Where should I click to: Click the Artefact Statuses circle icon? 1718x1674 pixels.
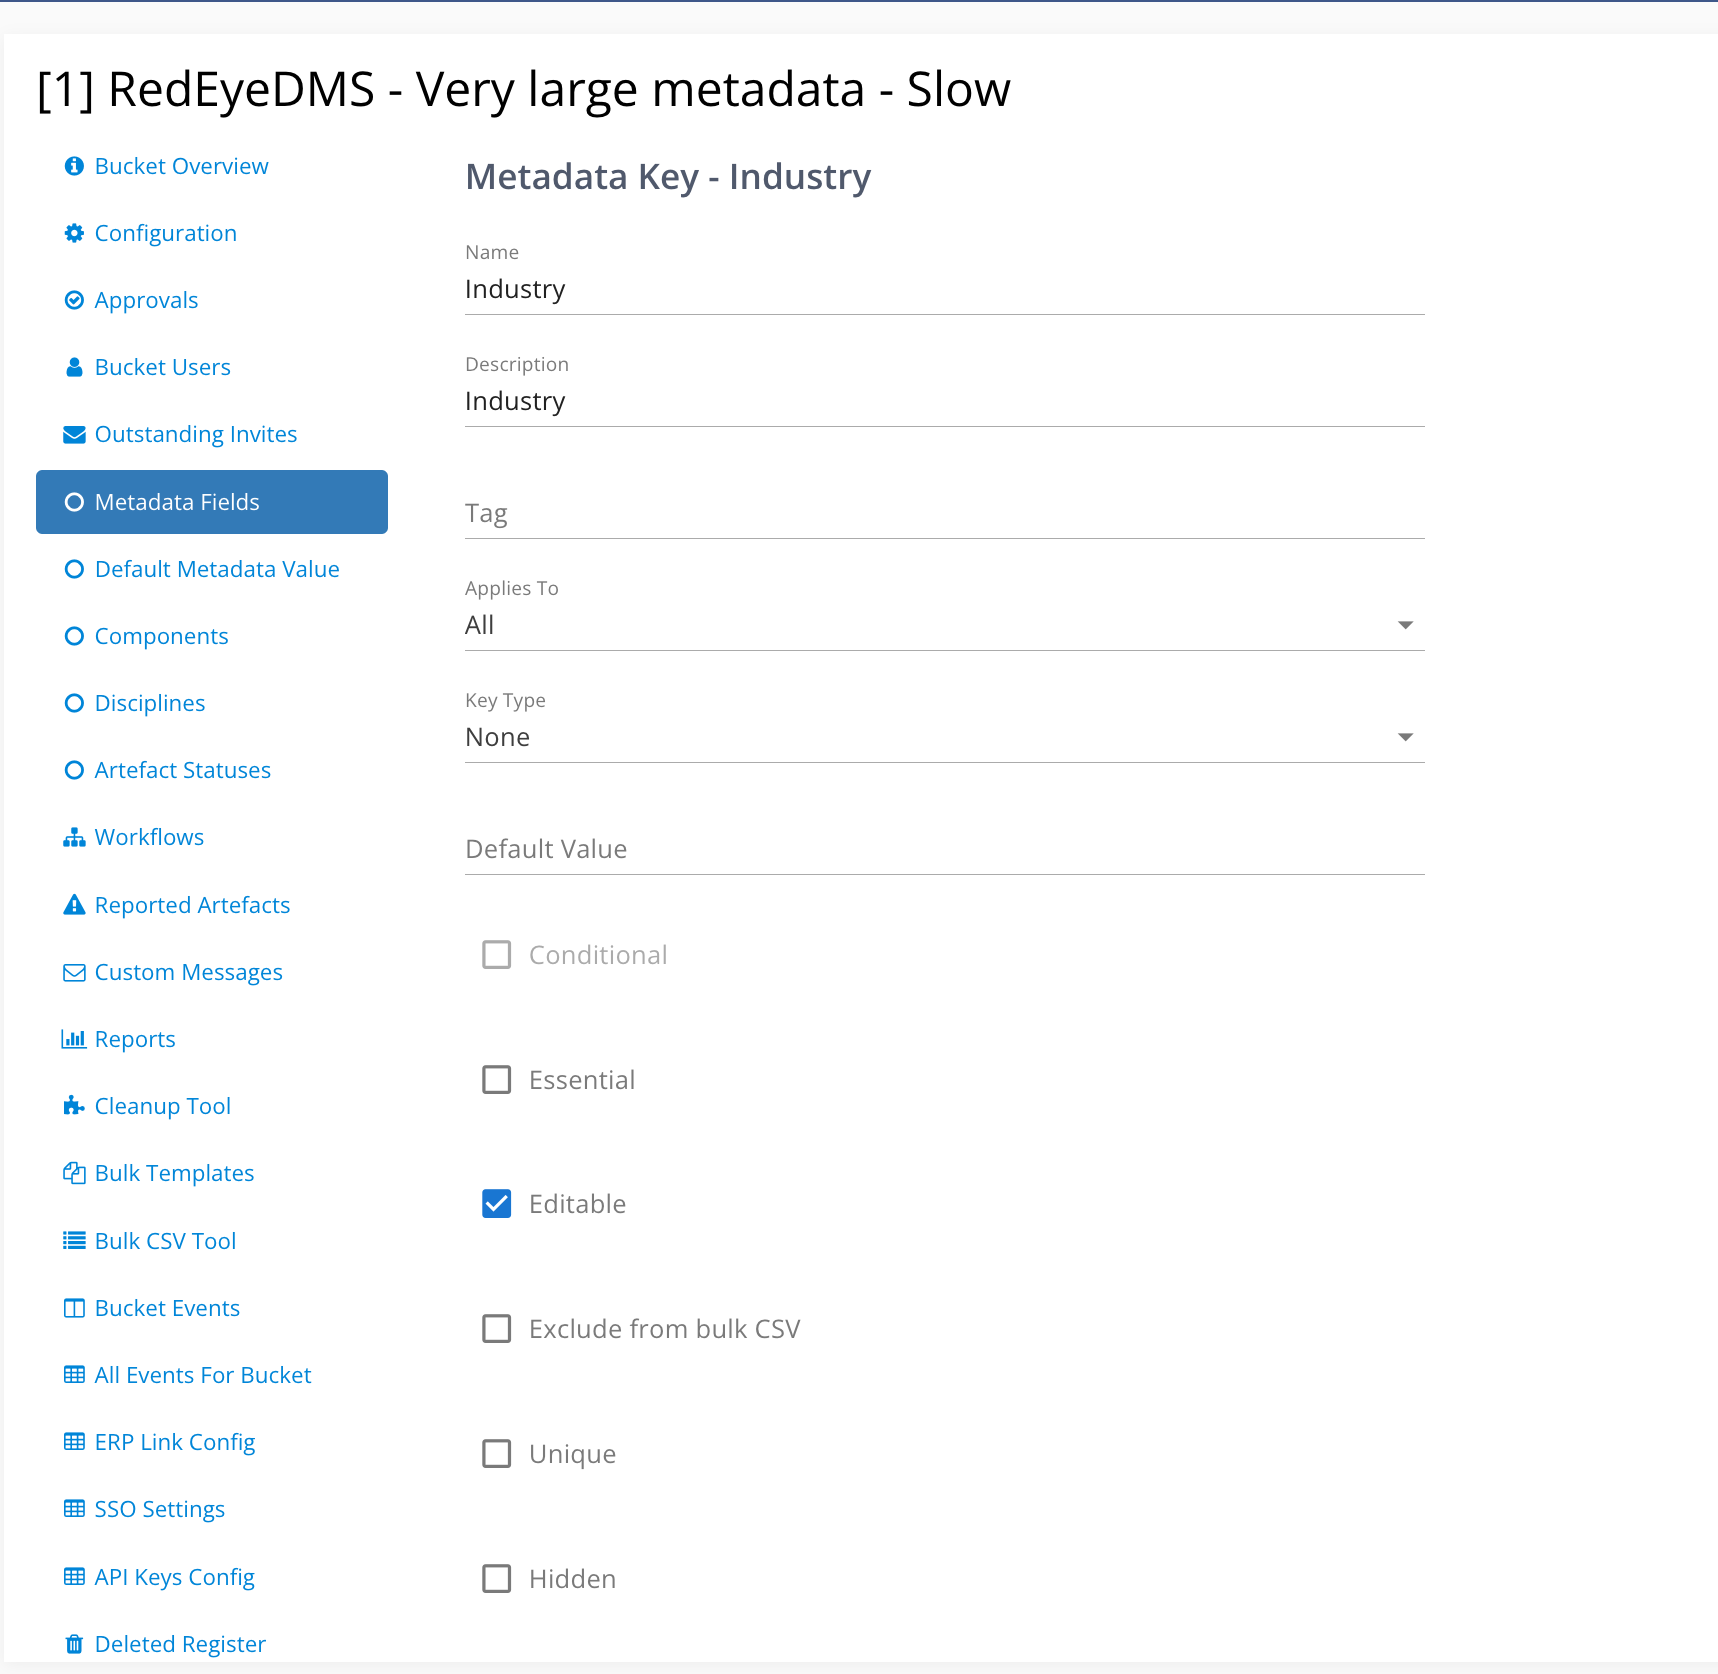pyautogui.click(x=74, y=770)
